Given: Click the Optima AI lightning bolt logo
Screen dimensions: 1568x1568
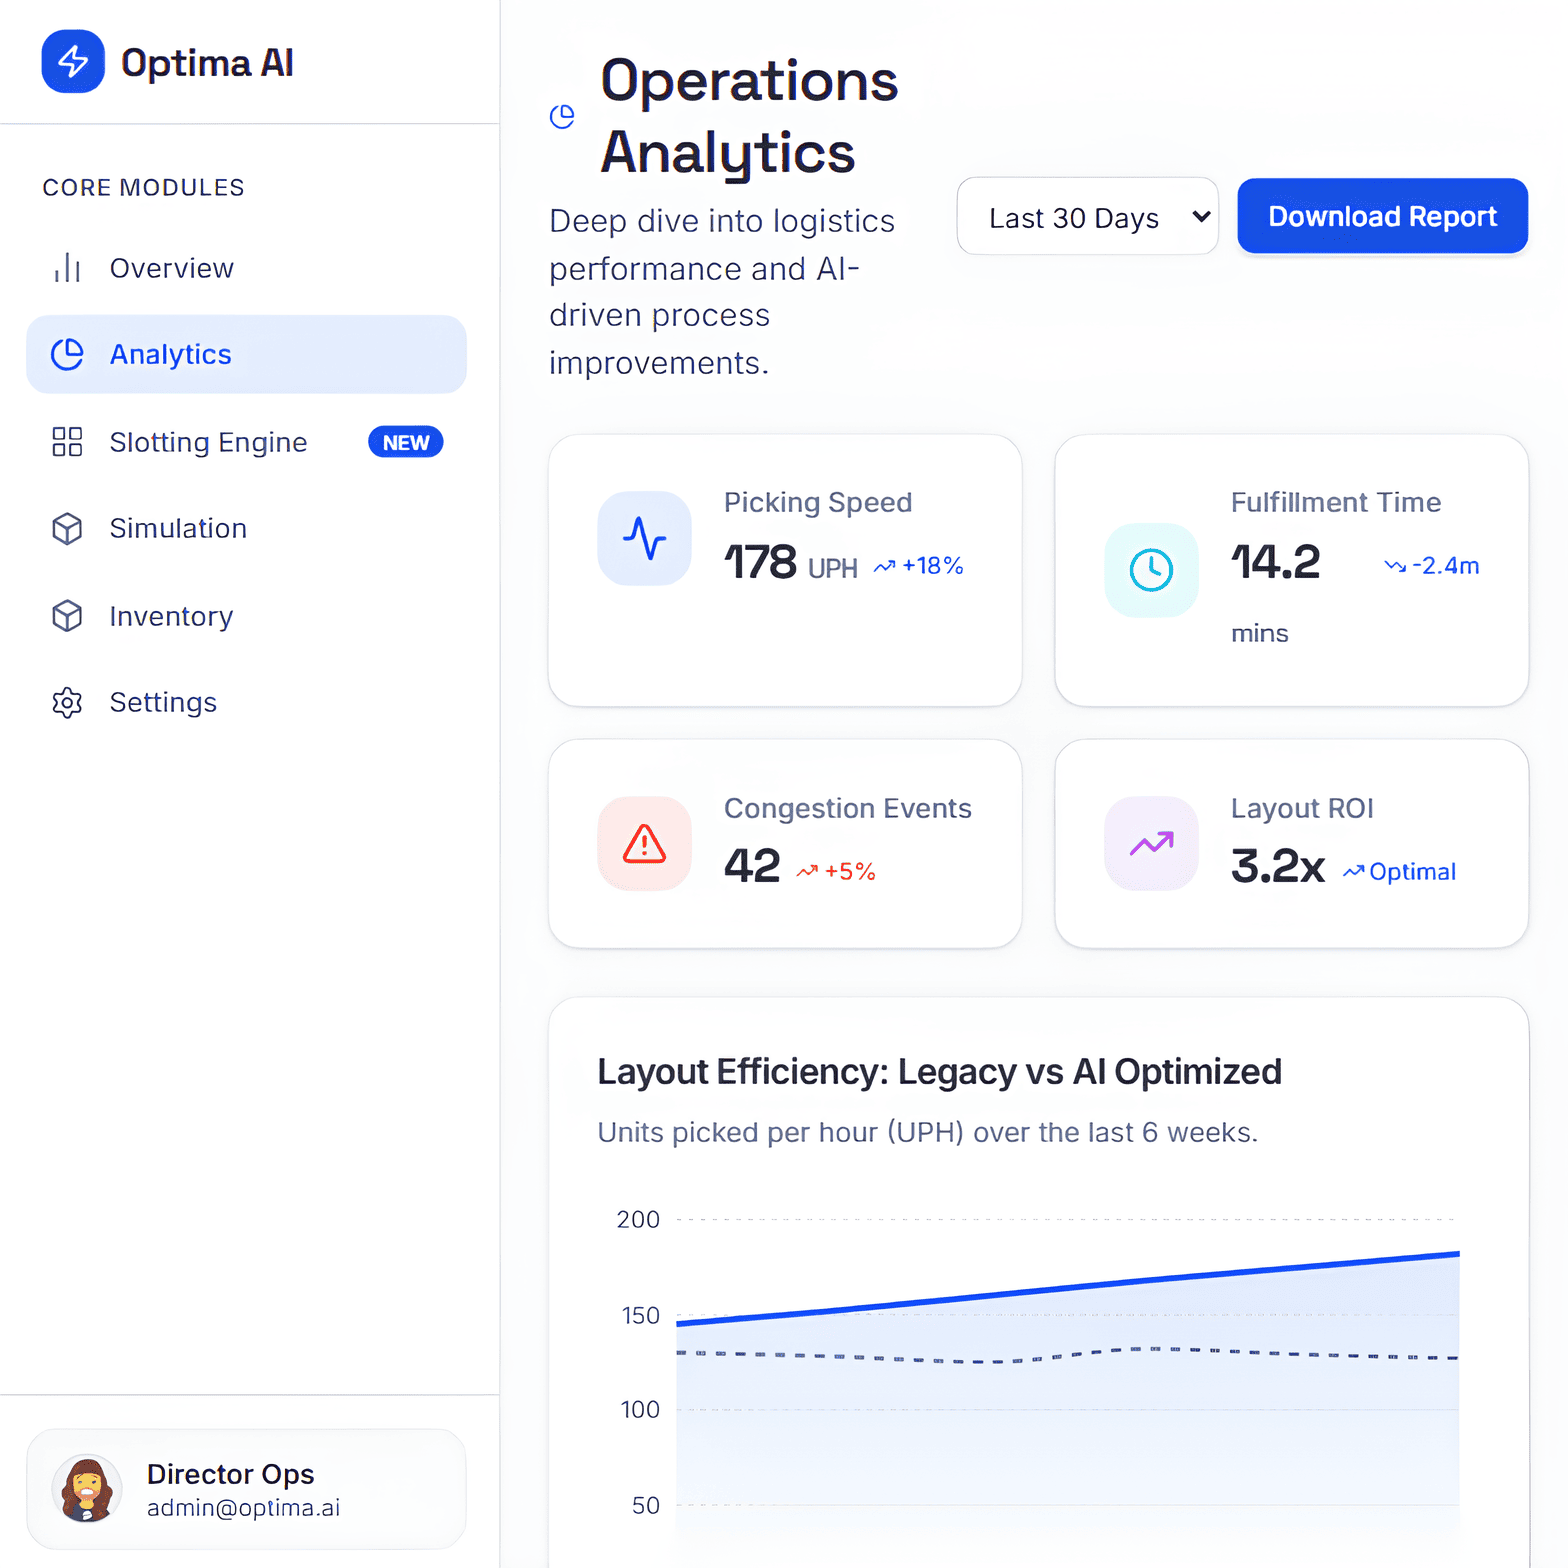Looking at the screenshot, I should [x=73, y=62].
